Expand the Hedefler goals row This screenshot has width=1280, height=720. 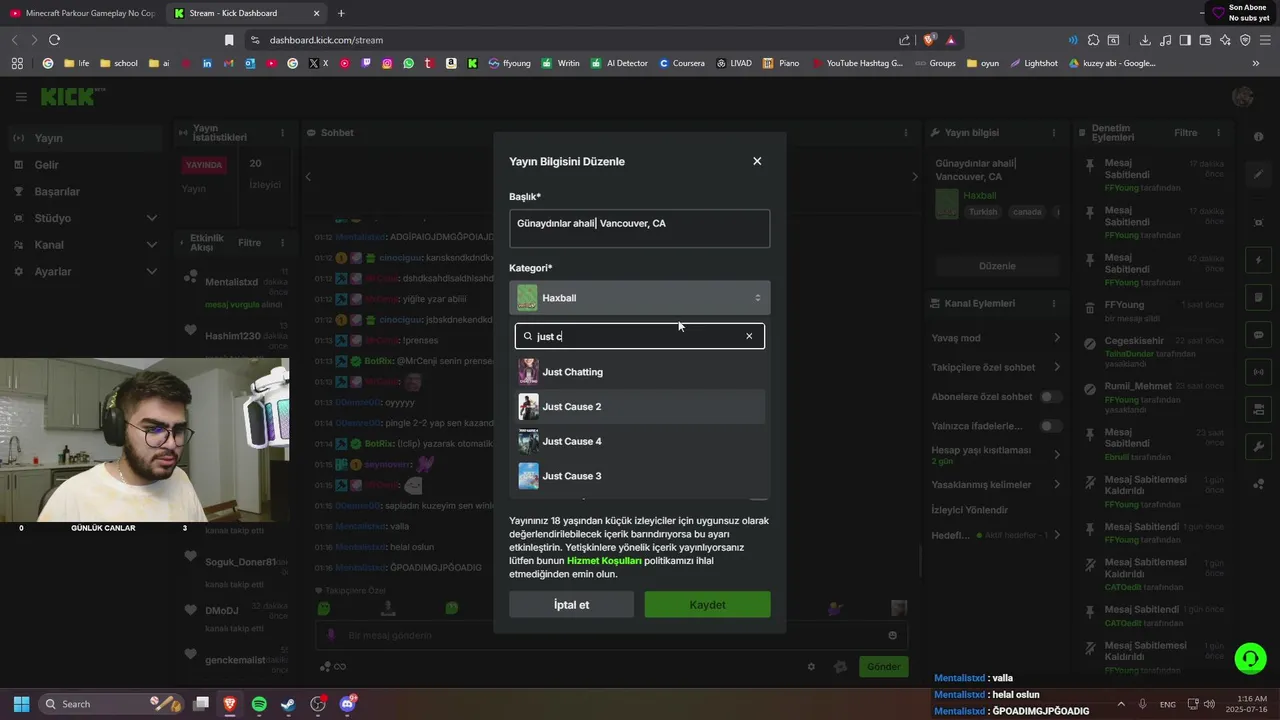(x=1057, y=535)
